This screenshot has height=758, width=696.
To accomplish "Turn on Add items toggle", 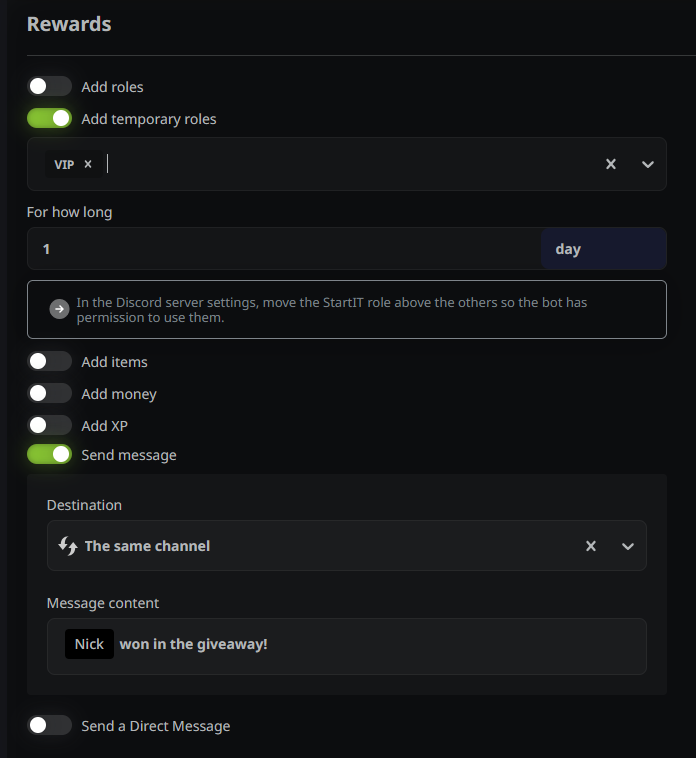I will coord(50,362).
